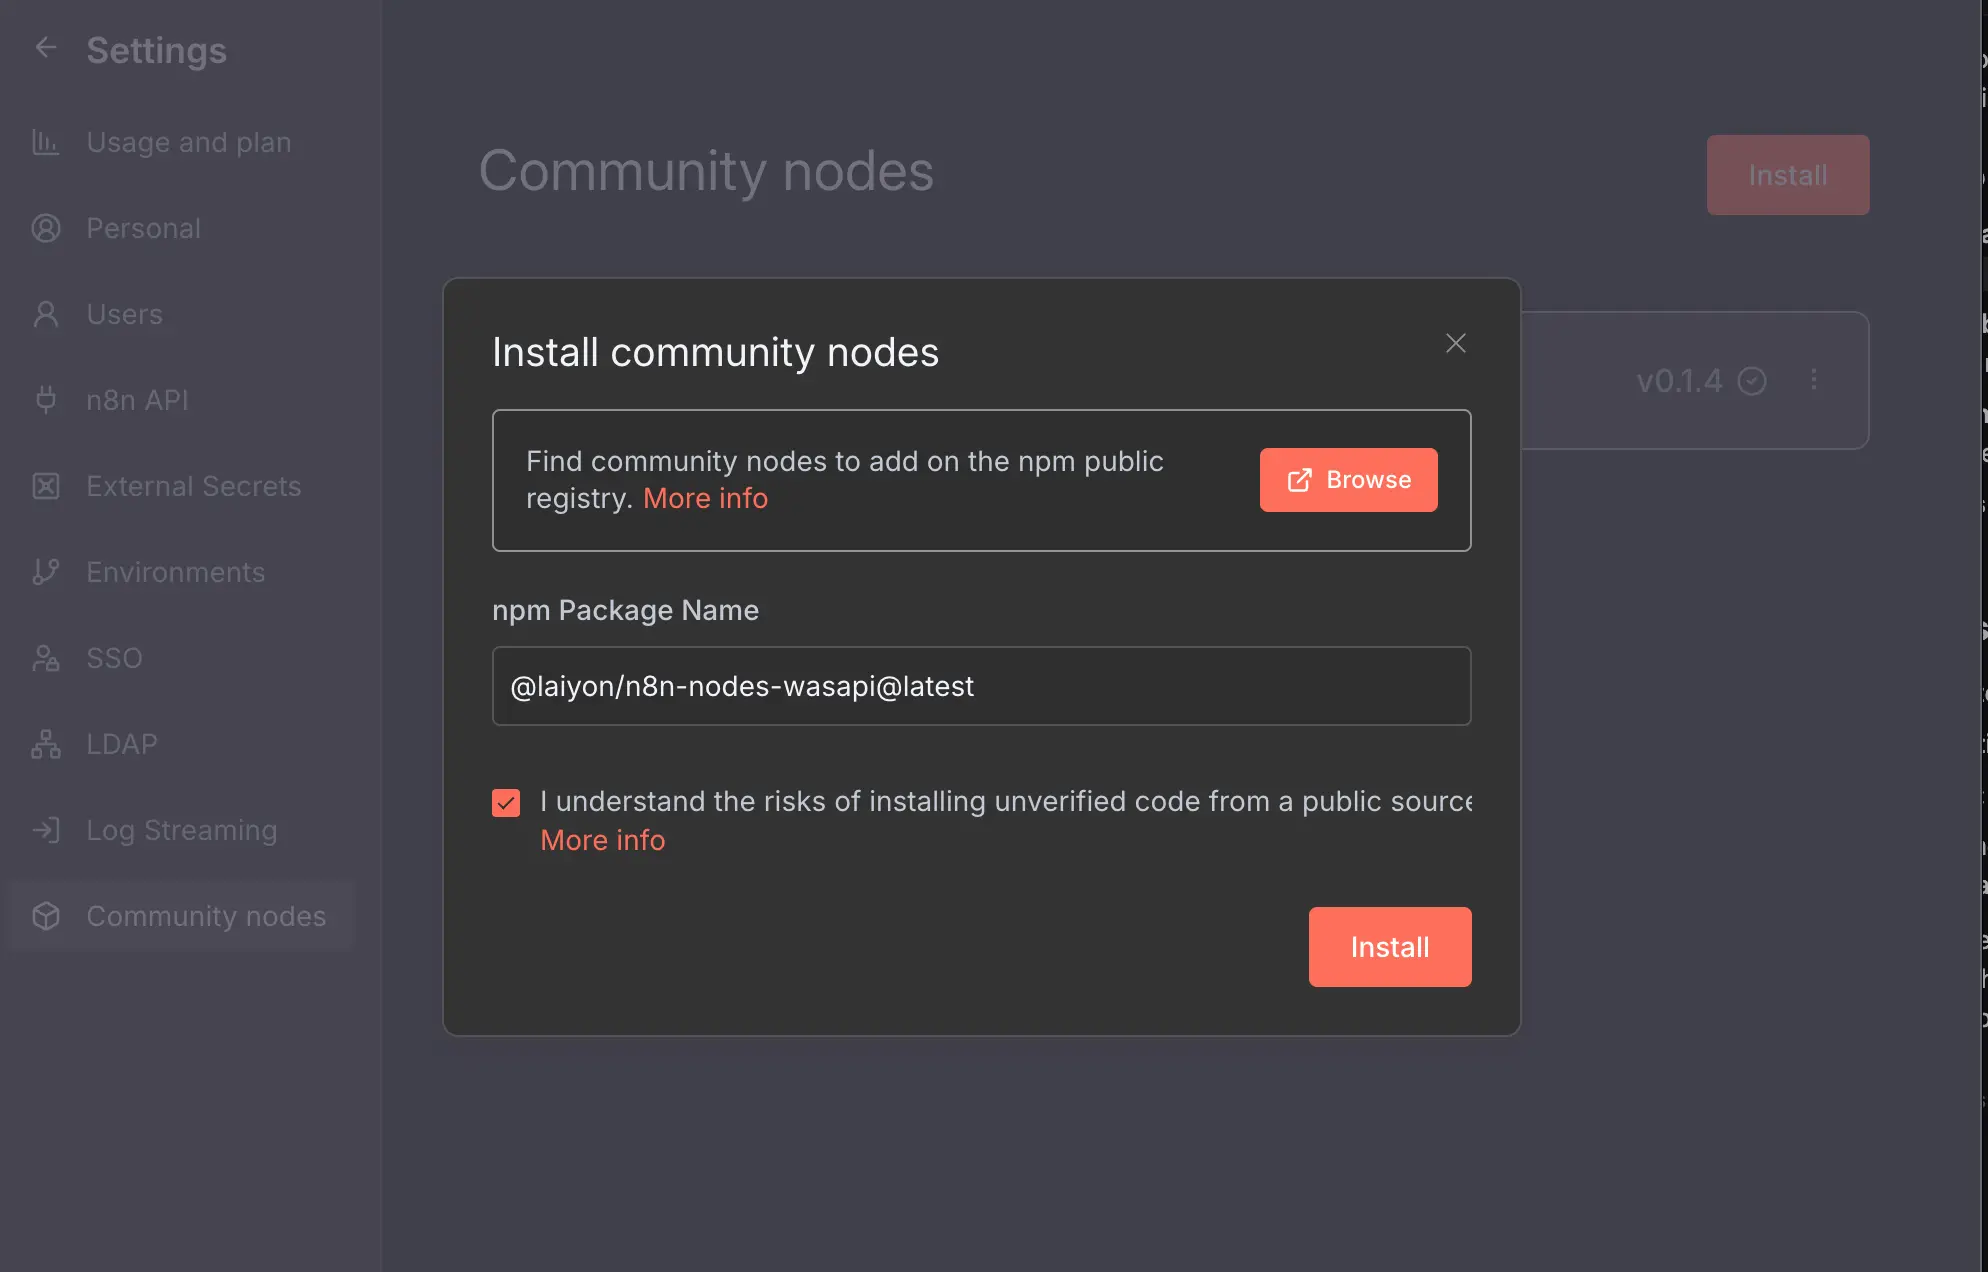Screen dimensions: 1988x1272
Task: Click the back arrow next to Settings
Action: point(46,47)
